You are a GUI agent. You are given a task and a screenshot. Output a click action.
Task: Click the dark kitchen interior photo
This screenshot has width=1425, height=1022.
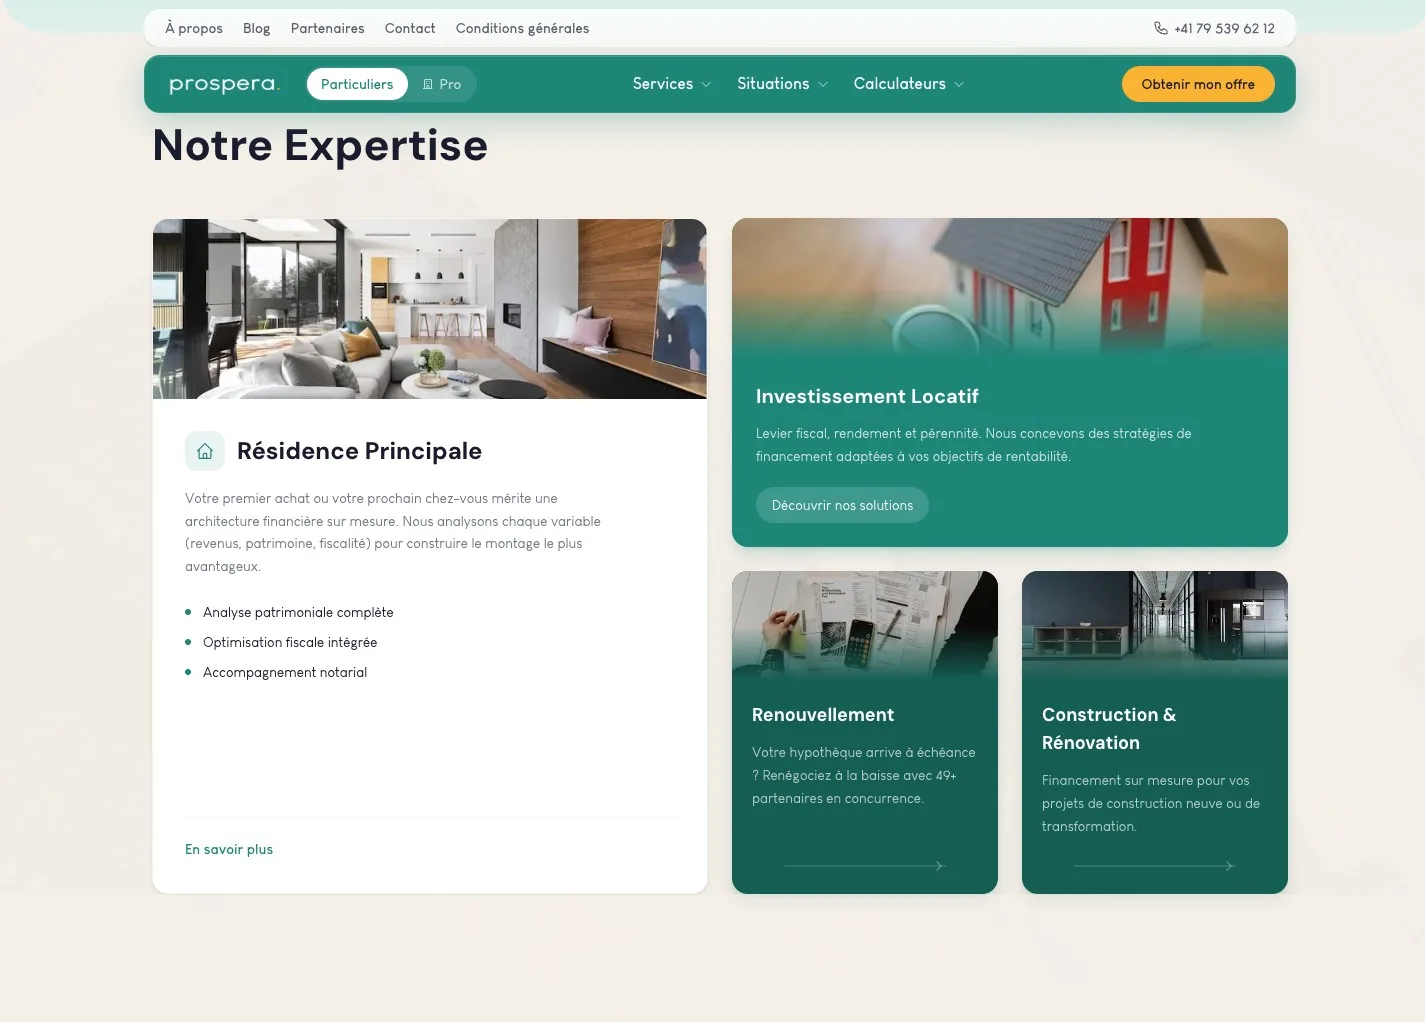[x=1155, y=625]
